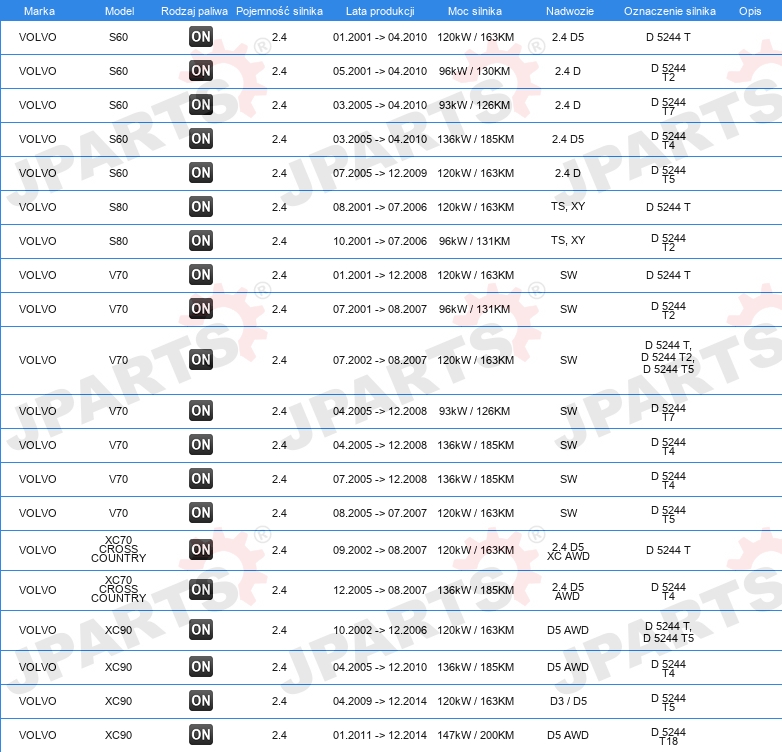Click the Moc silnika column header
782x752 pixels.
coord(475,11)
